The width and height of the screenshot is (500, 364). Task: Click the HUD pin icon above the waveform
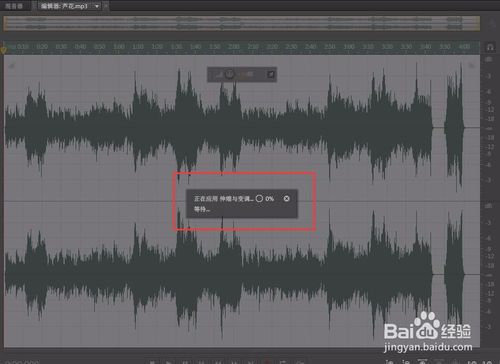click(x=271, y=74)
